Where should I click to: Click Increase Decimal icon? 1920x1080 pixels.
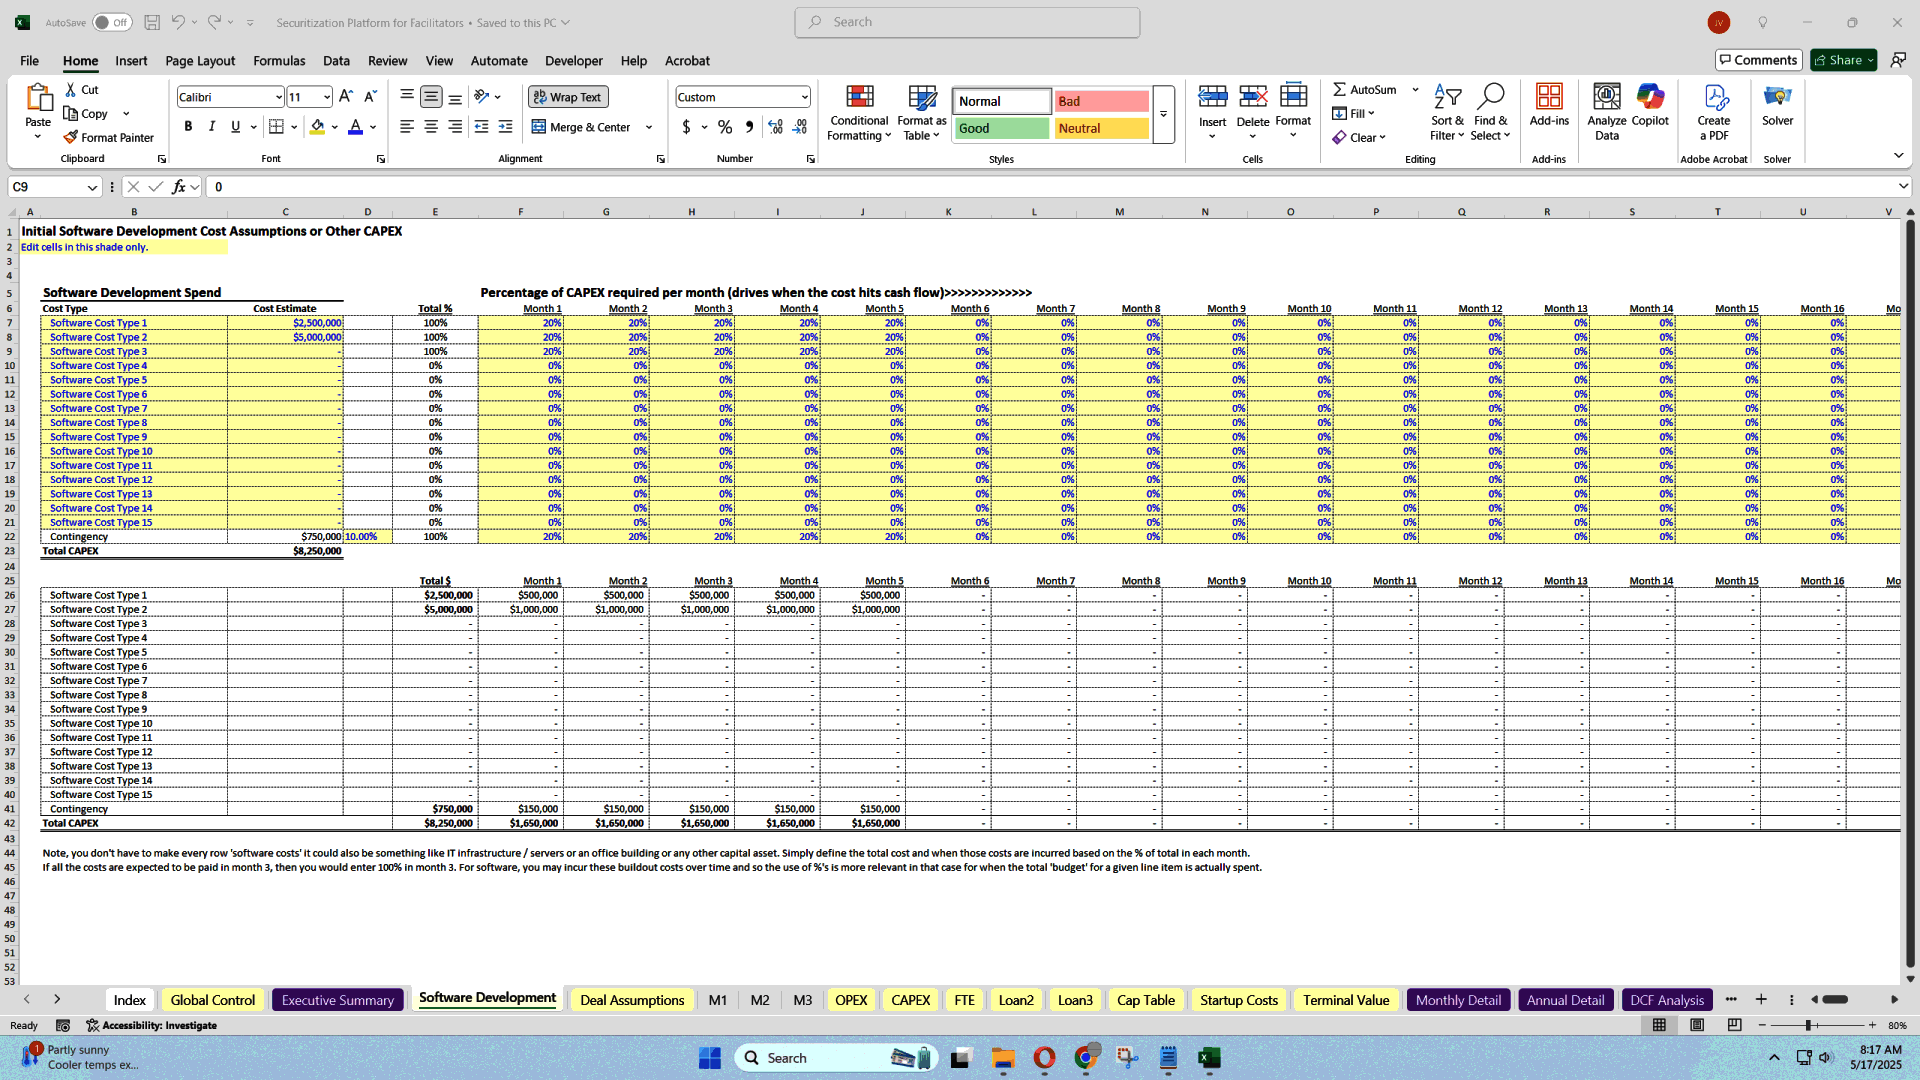pos(775,127)
